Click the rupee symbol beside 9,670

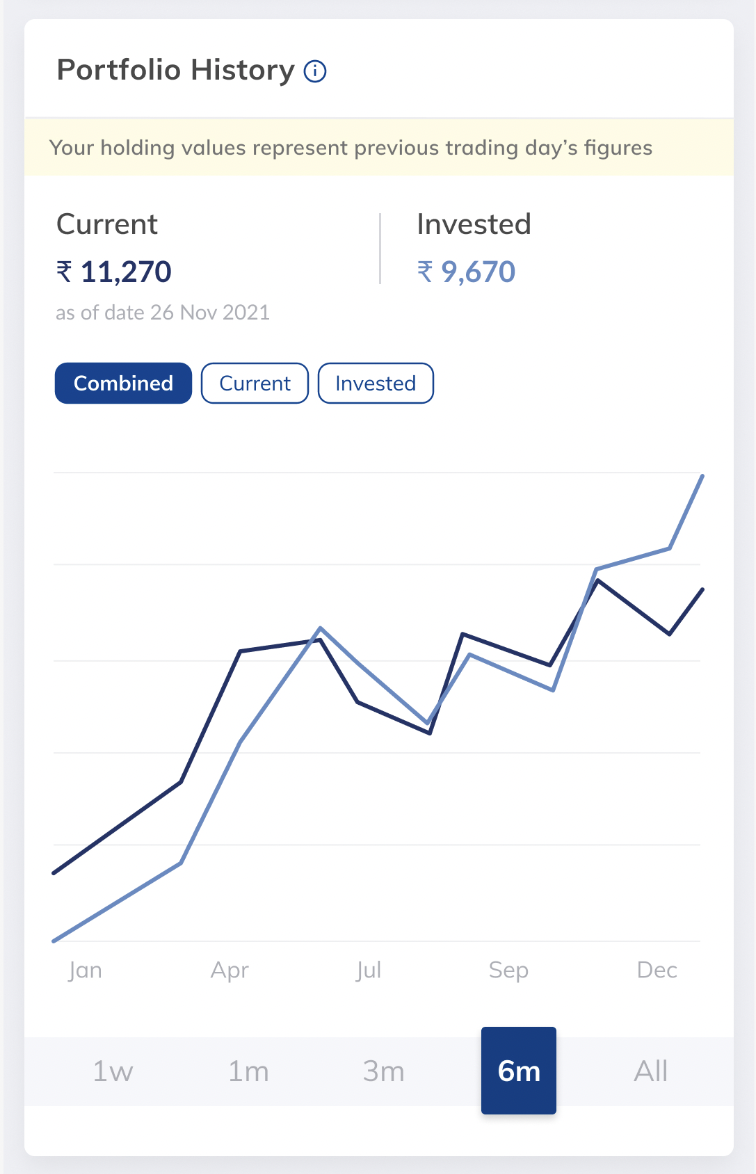point(424,270)
